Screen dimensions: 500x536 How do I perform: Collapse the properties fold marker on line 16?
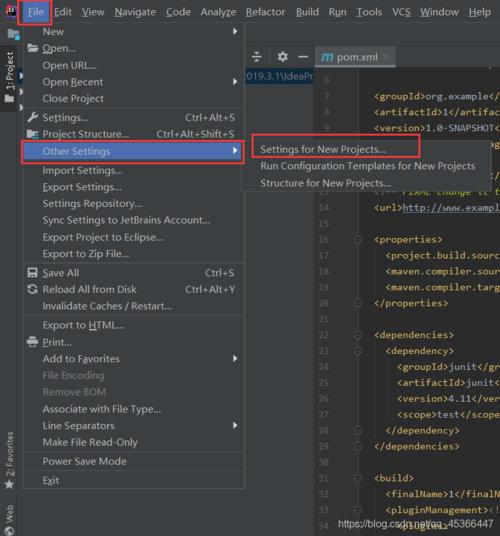click(358, 240)
